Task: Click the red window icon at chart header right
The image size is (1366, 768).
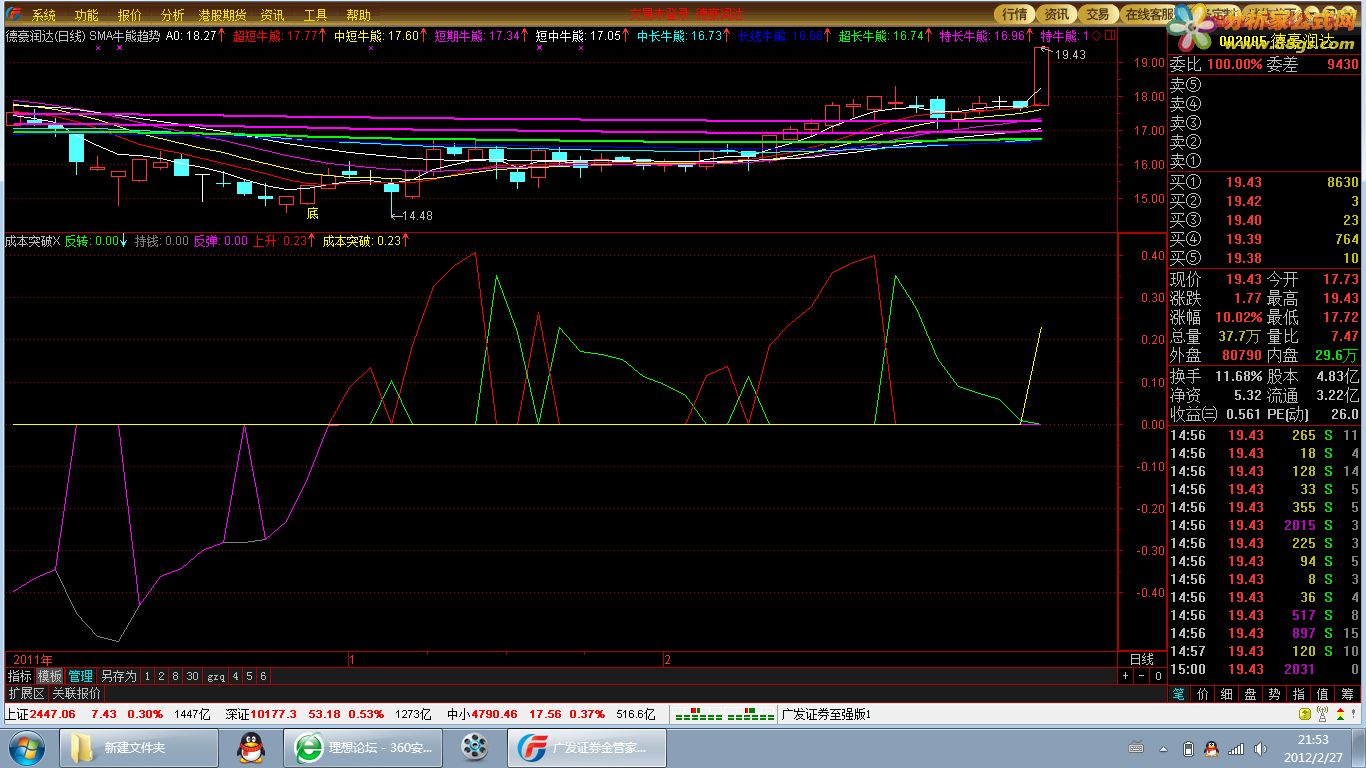Action: tap(1109, 35)
